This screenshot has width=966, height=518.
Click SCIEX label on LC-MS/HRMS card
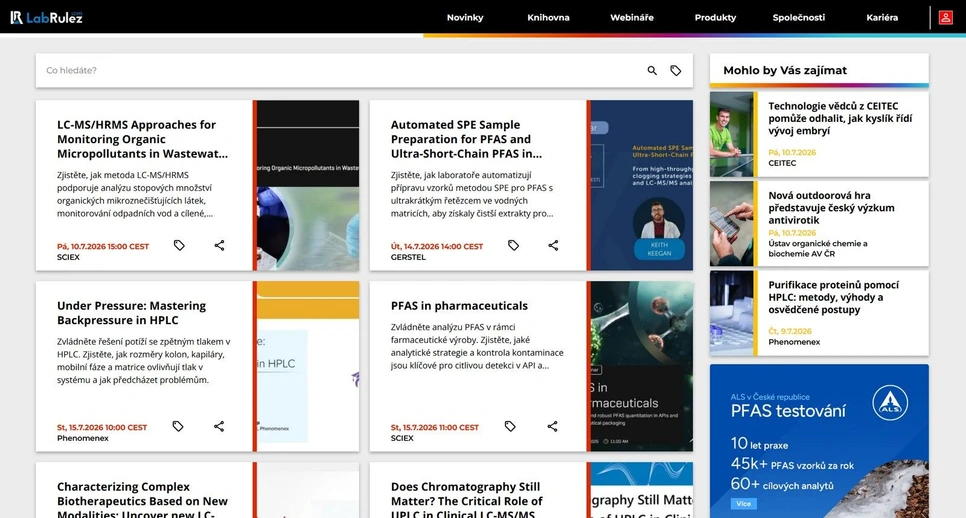click(x=68, y=257)
